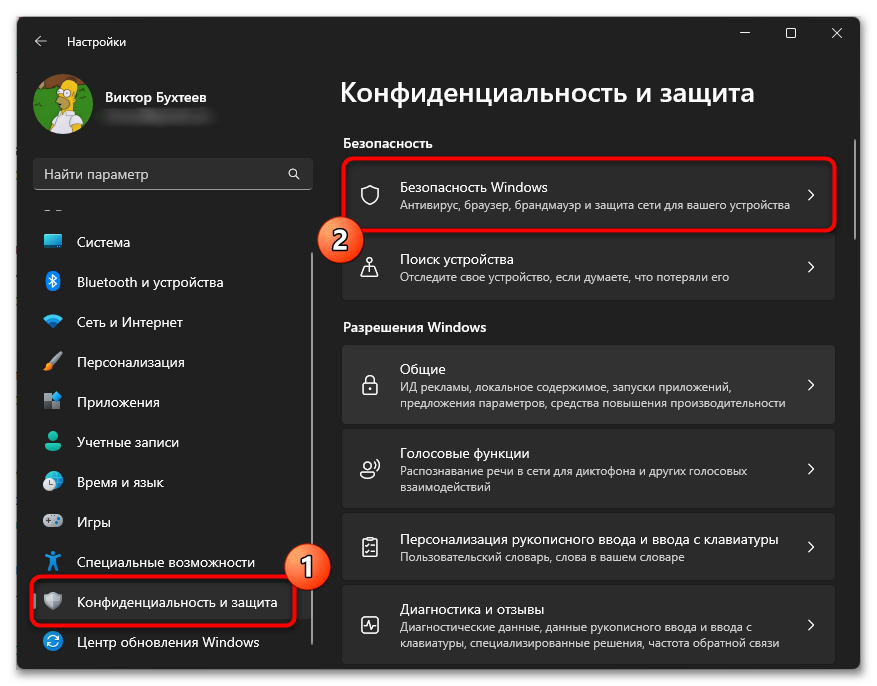Open Безопасность Windows settings card
Viewport: 877px width, 686px height.
(588, 195)
